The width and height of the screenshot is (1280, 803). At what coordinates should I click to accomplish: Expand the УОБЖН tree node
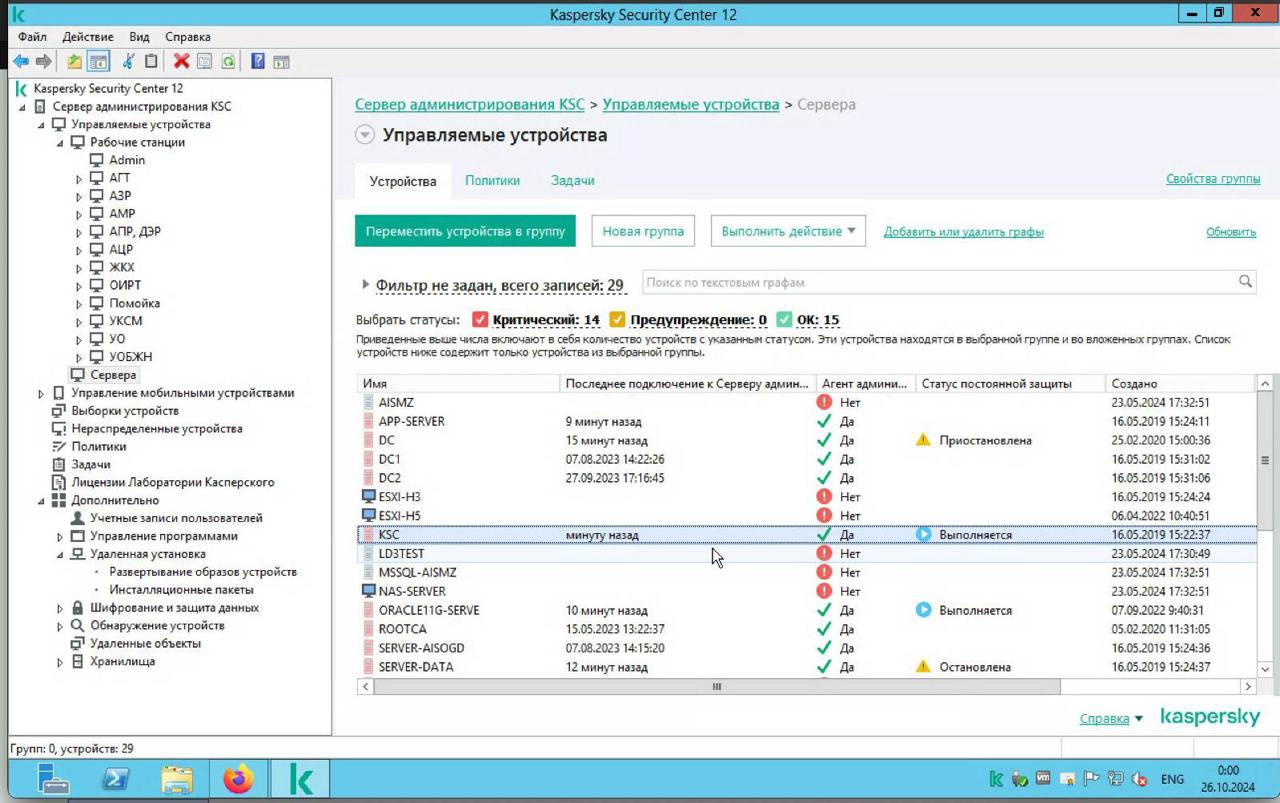[79, 357]
